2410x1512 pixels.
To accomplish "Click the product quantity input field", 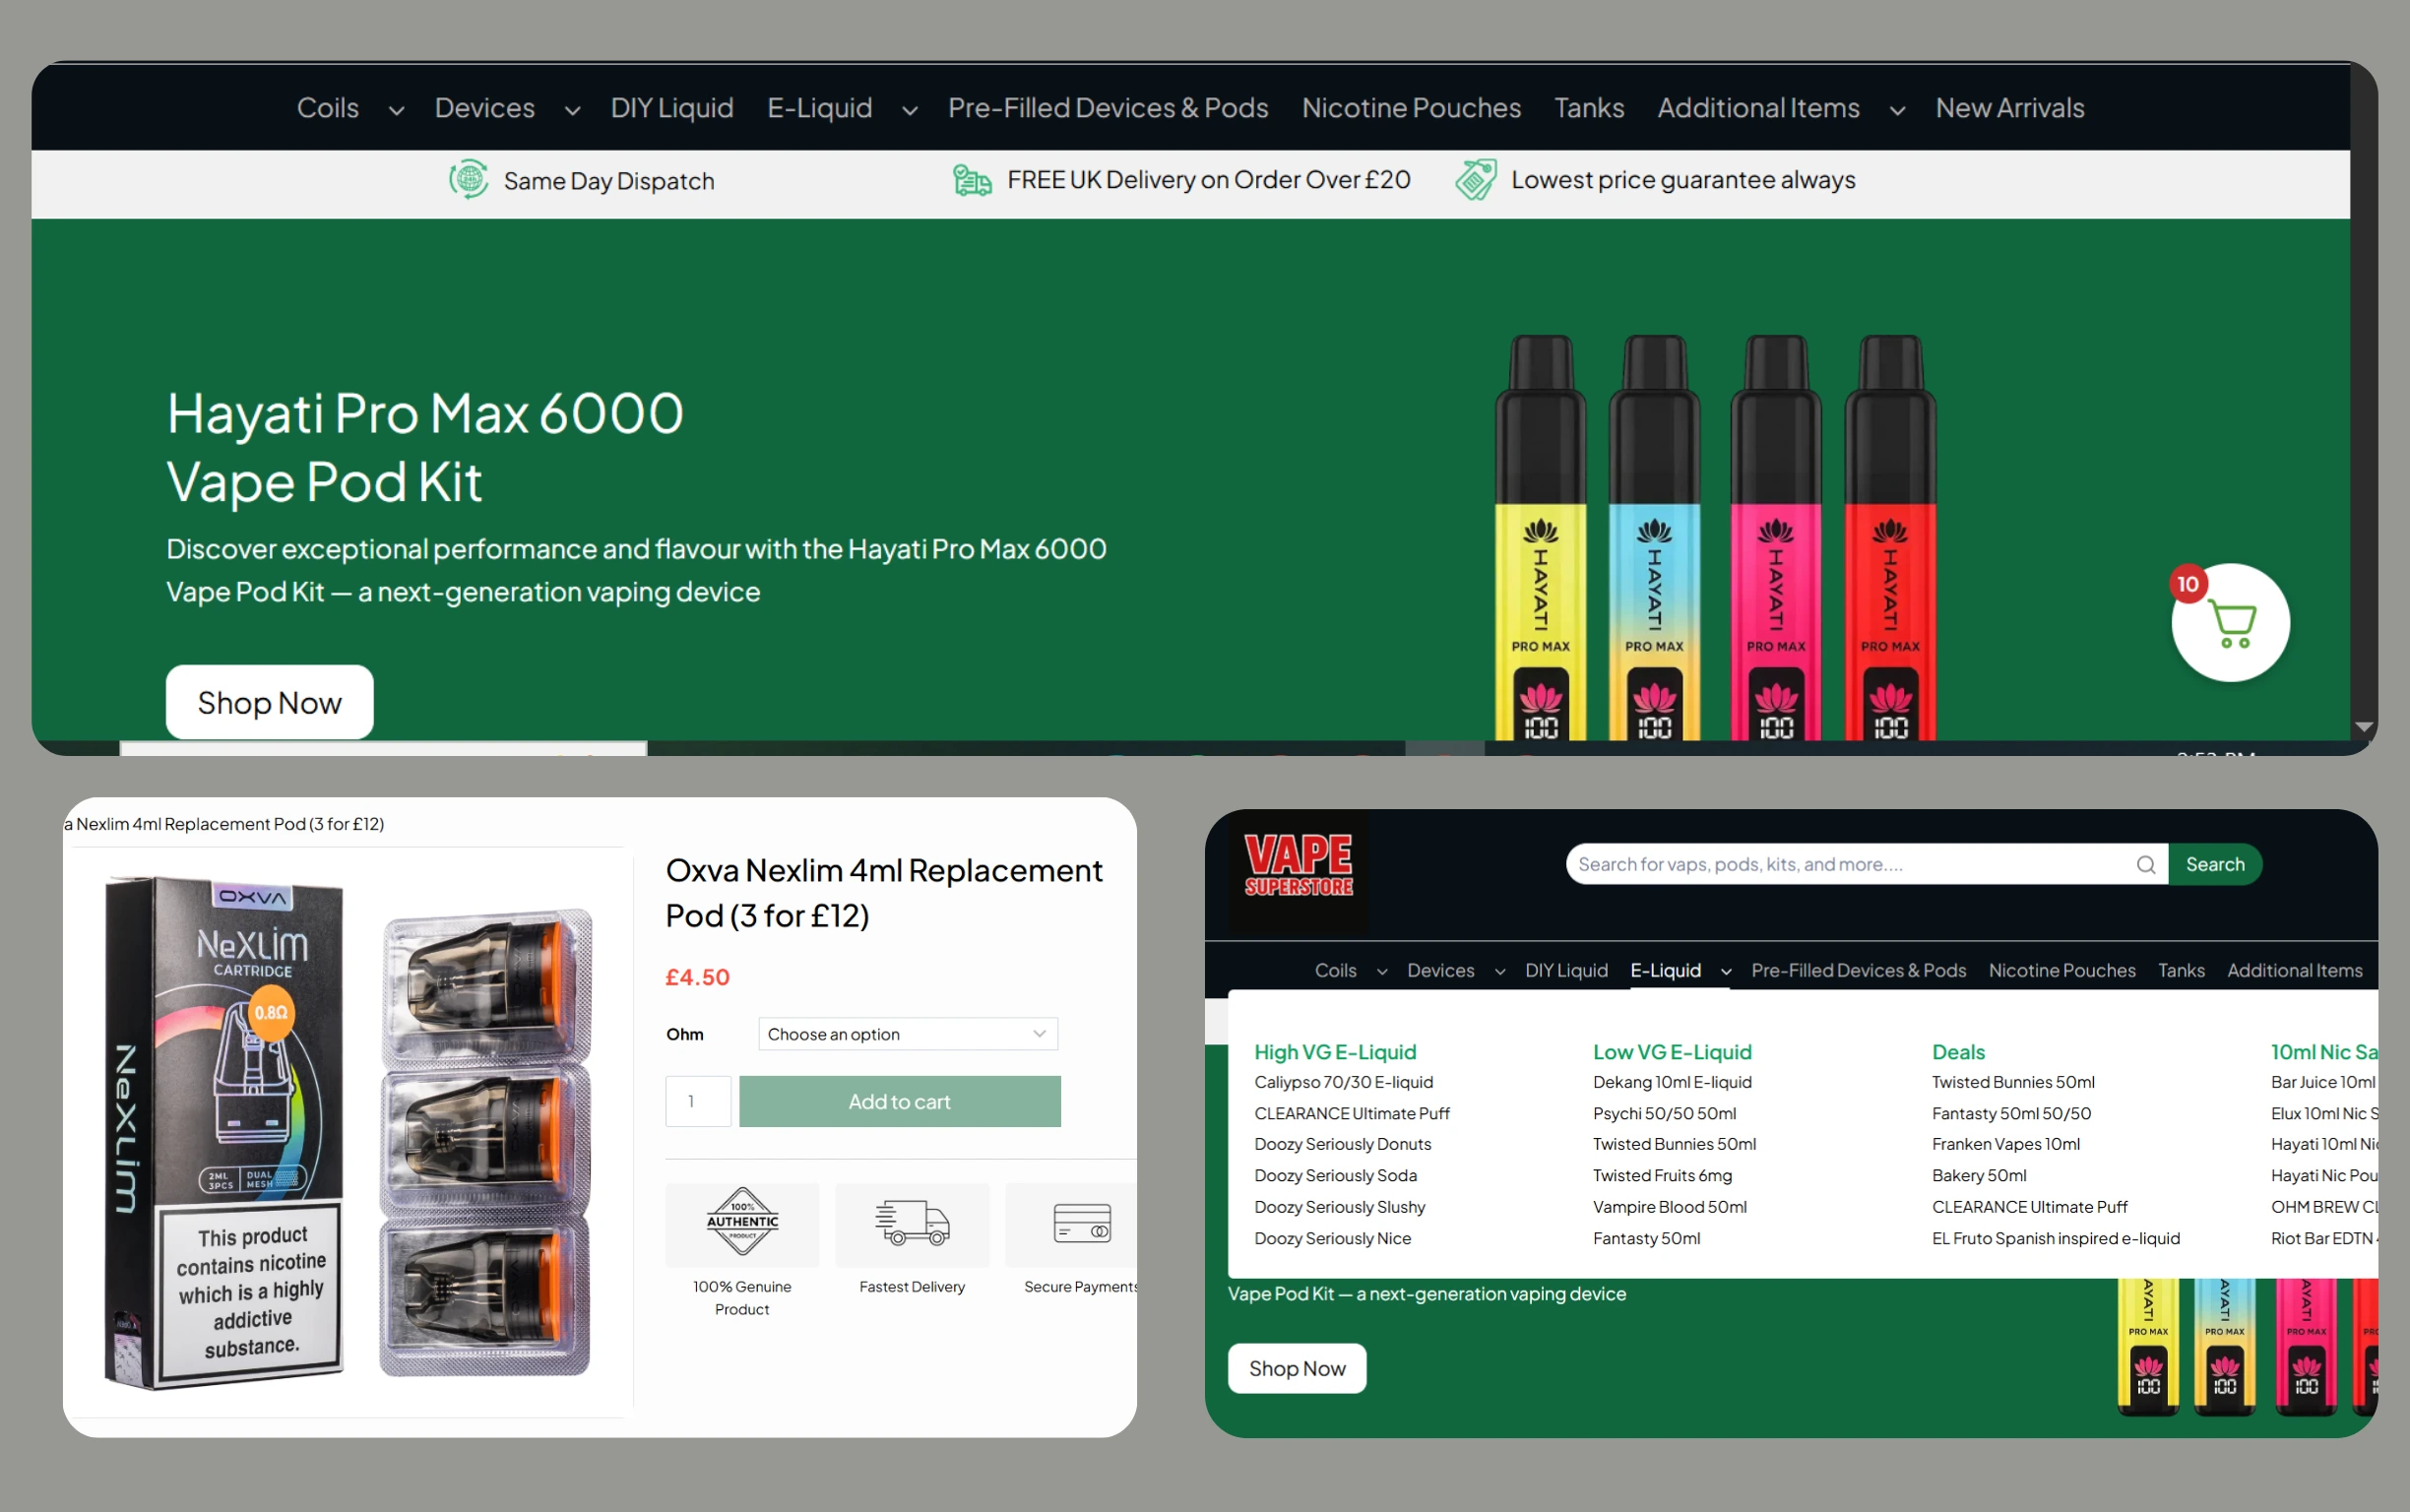I will point(698,1101).
